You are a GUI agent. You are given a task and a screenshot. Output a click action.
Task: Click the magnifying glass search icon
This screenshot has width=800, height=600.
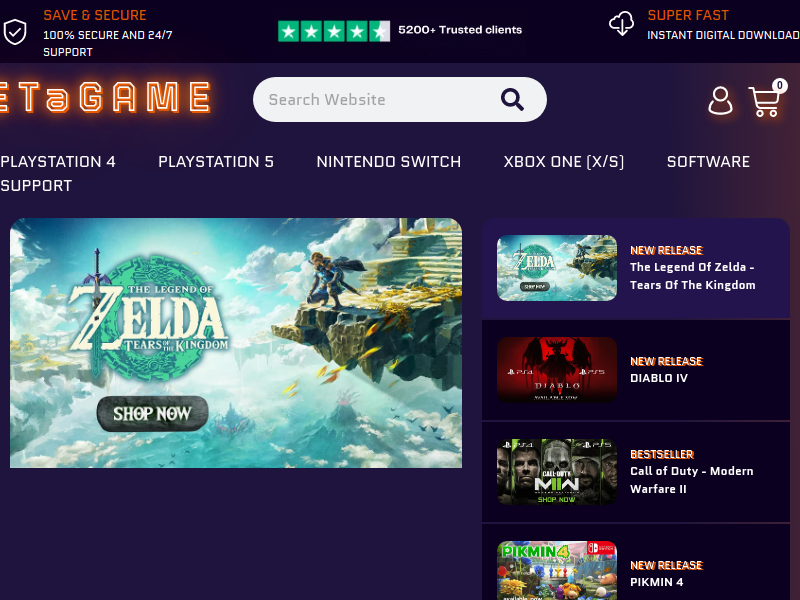(512, 99)
